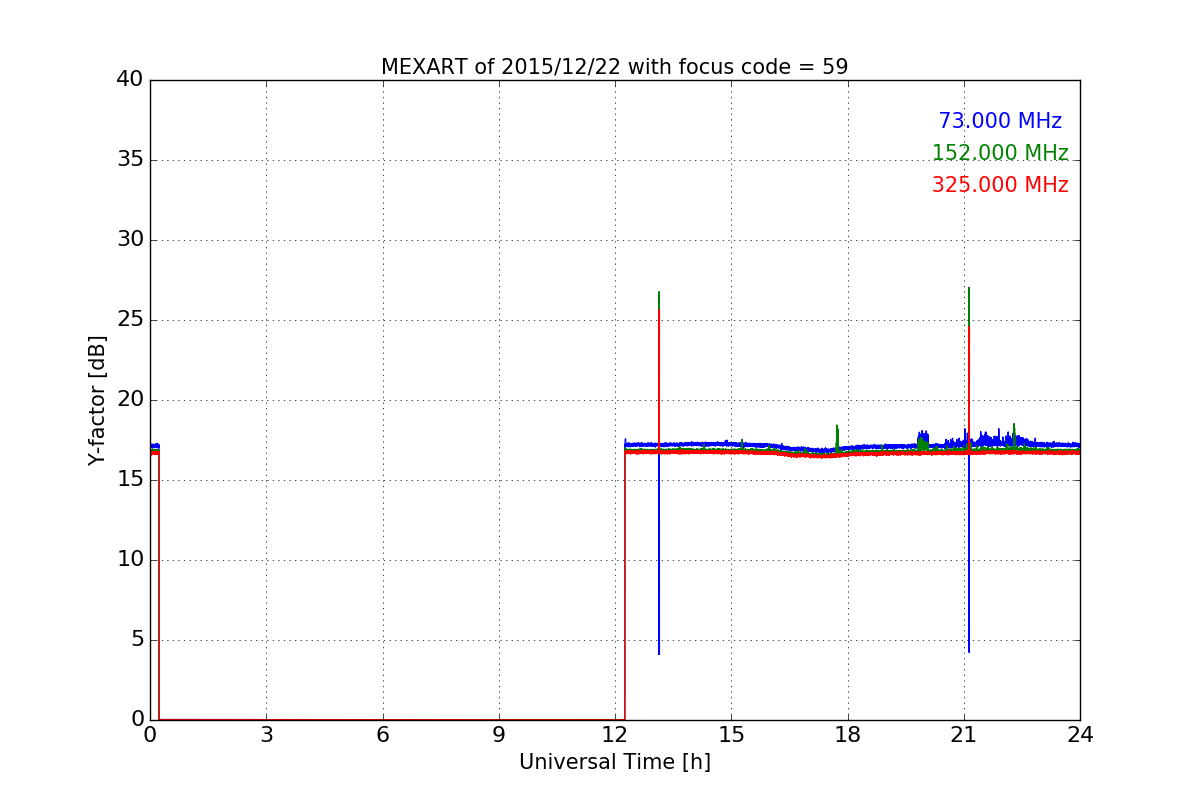The image size is (1200, 800).
Task: Click the x-axis tick label 12
Action: pyautogui.click(x=615, y=735)
